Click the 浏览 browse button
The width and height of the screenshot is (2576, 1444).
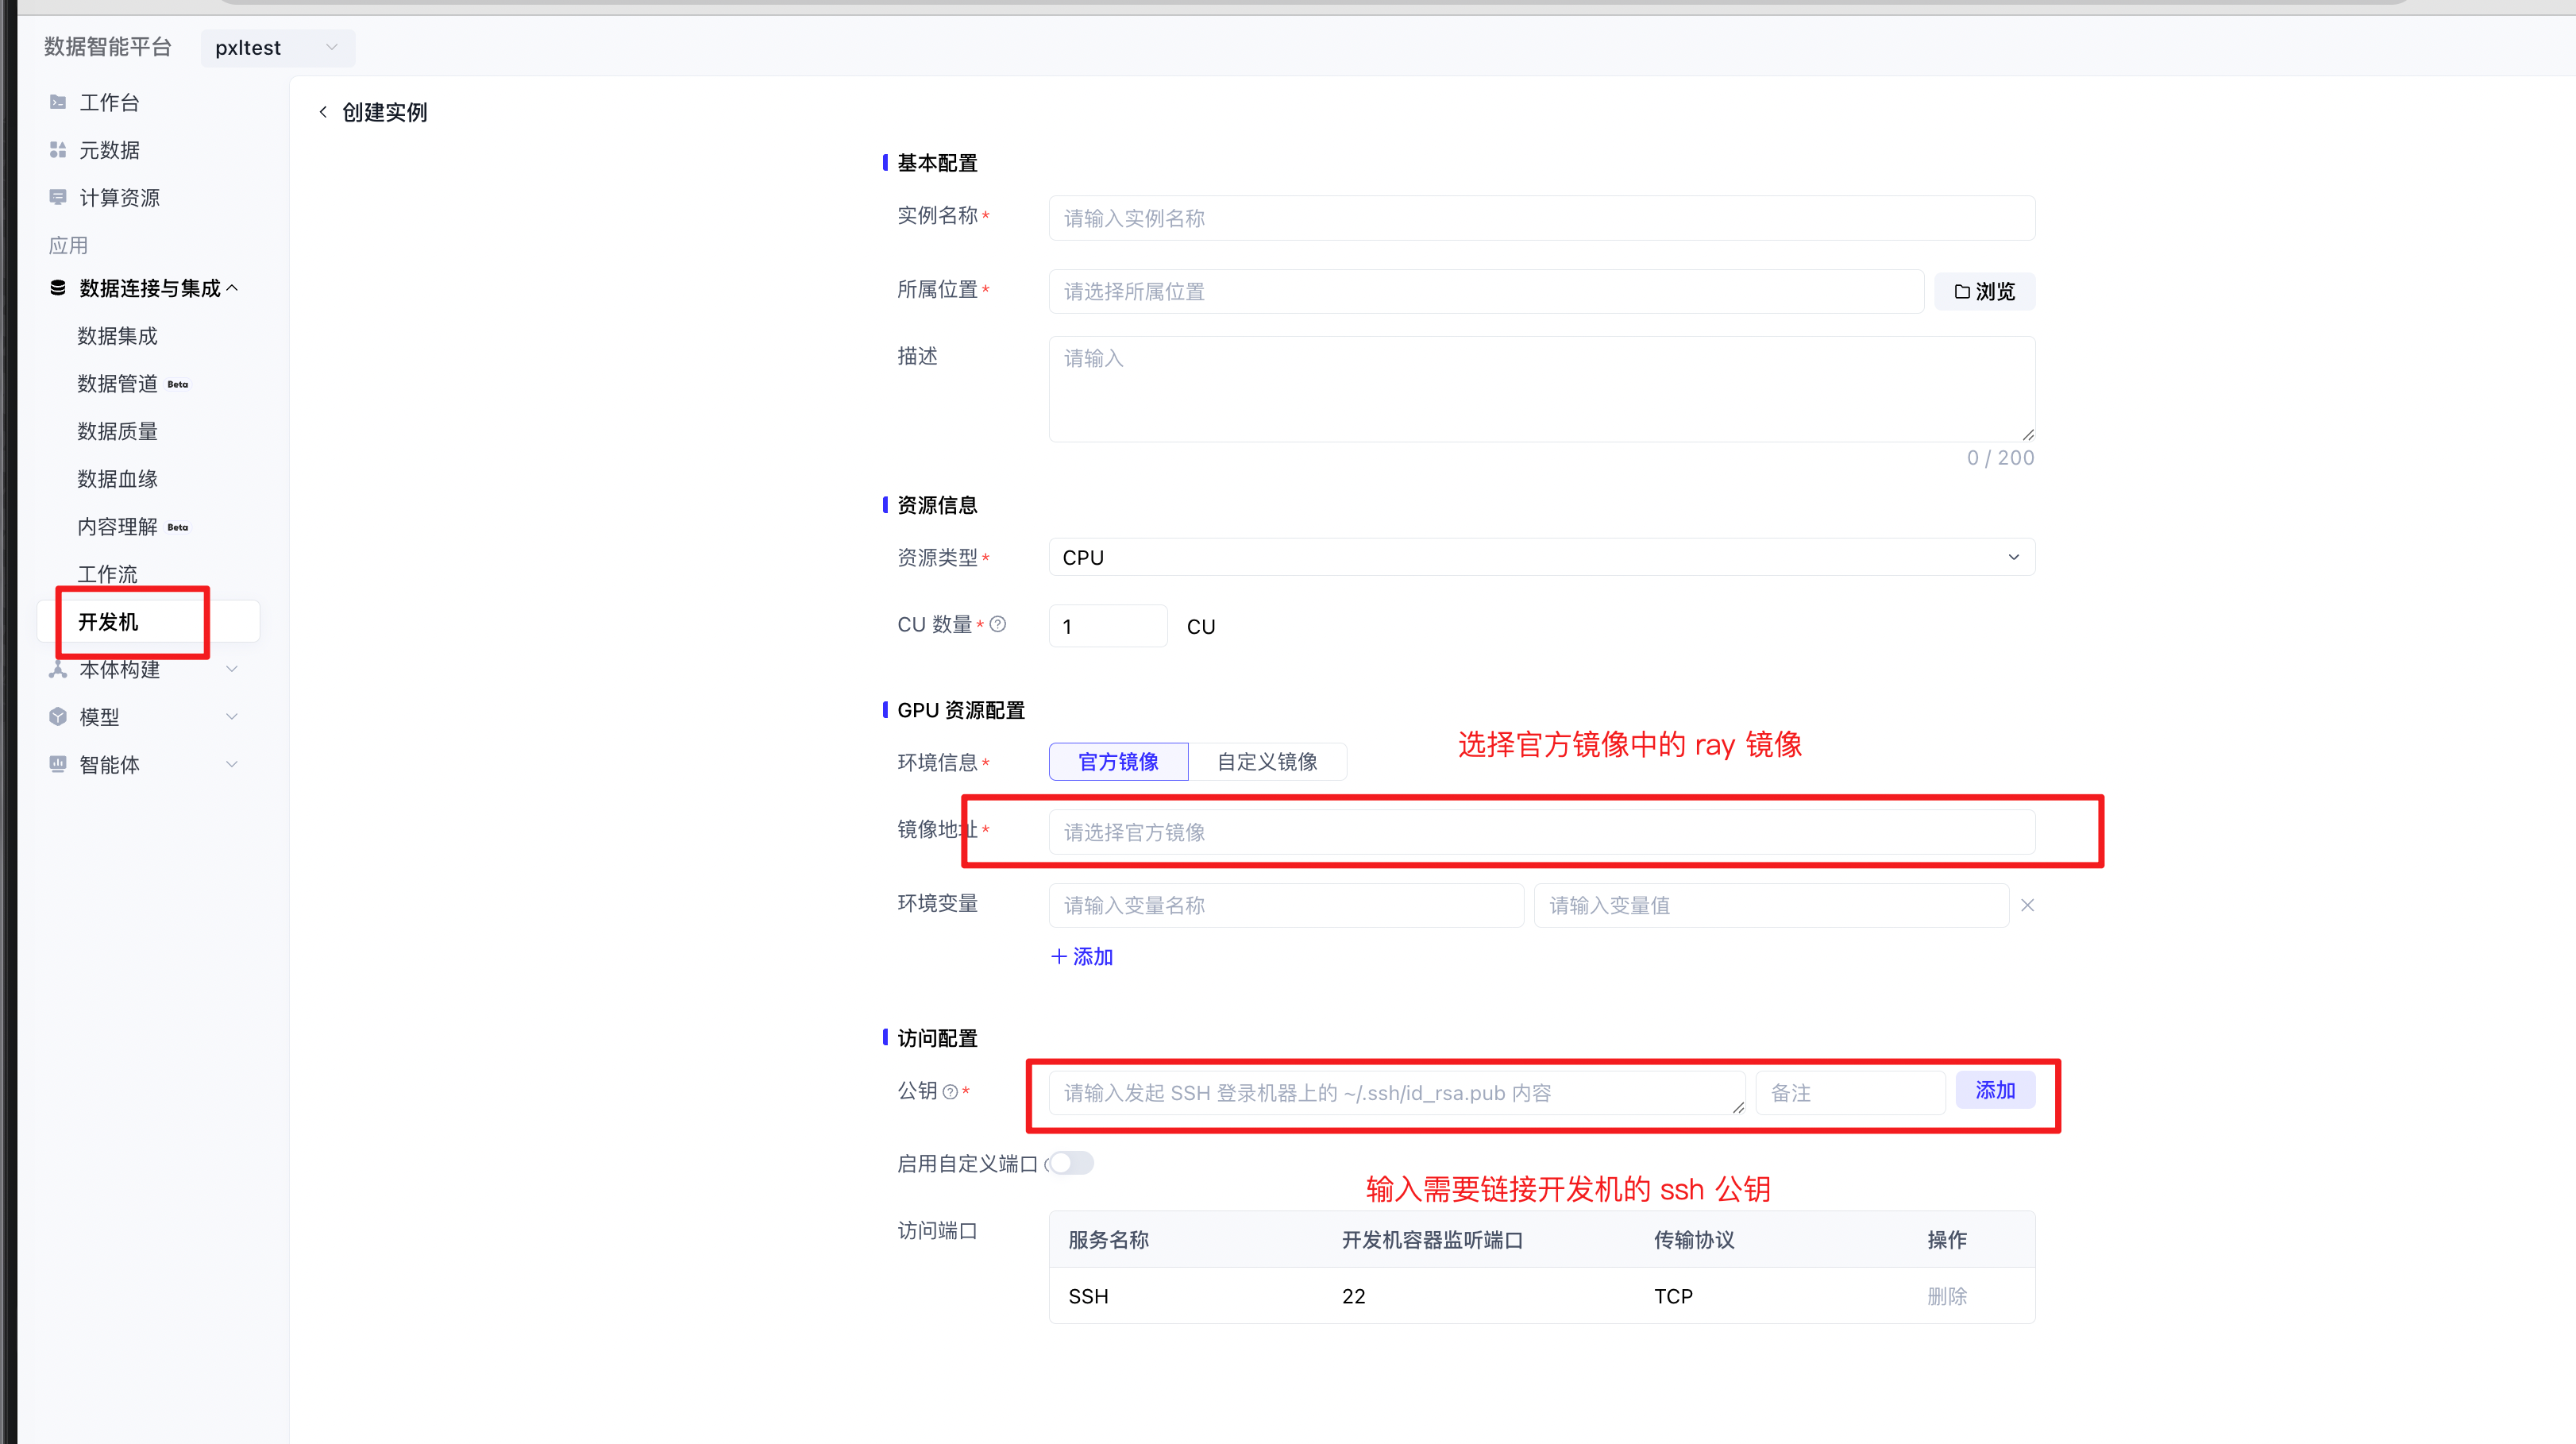(x=1984, y=291)
